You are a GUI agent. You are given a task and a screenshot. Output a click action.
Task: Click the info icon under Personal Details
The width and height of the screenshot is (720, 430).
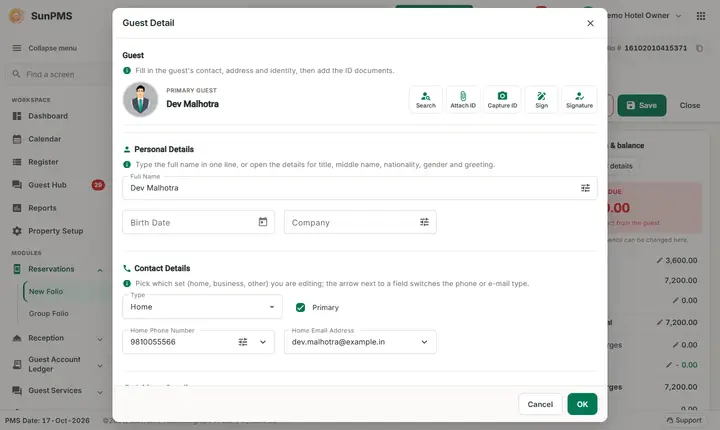pyautogui.click(x=127, y=164)
